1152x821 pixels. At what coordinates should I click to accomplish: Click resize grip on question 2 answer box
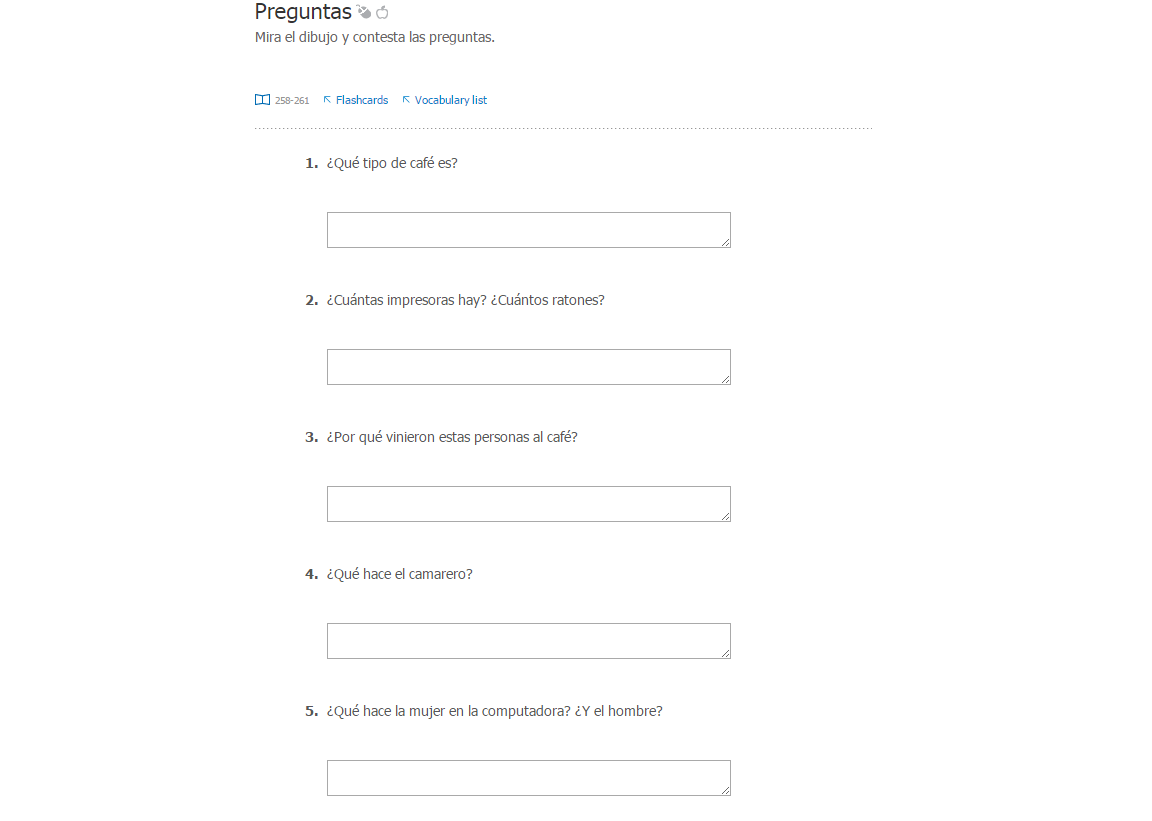[725, 379]
